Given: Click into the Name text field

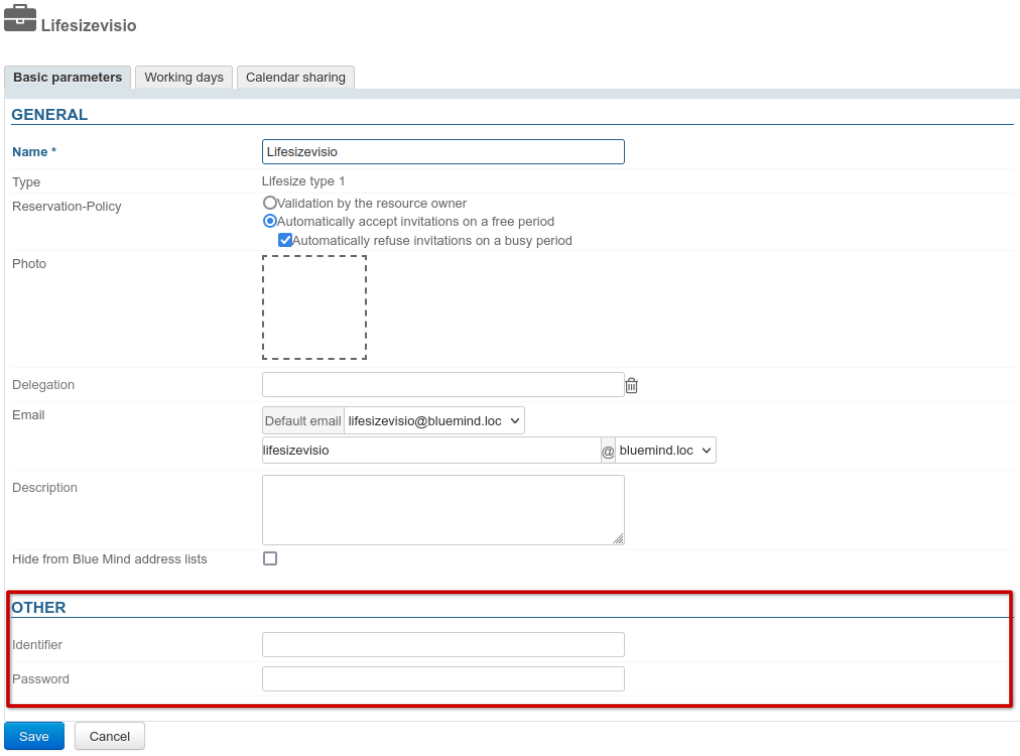Looking at the screenshot, I should point(442,151).
